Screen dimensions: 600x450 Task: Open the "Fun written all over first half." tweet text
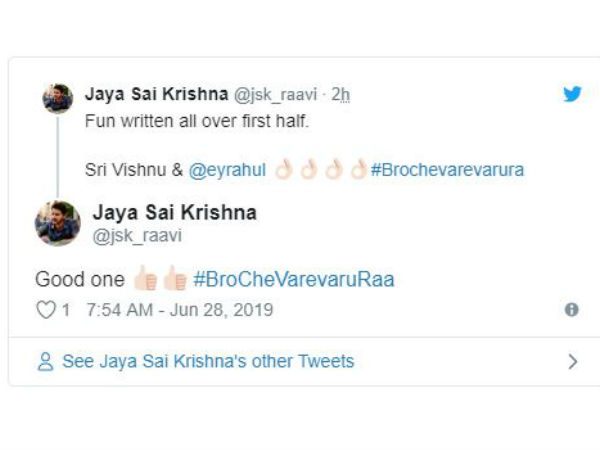pos(197,121)
